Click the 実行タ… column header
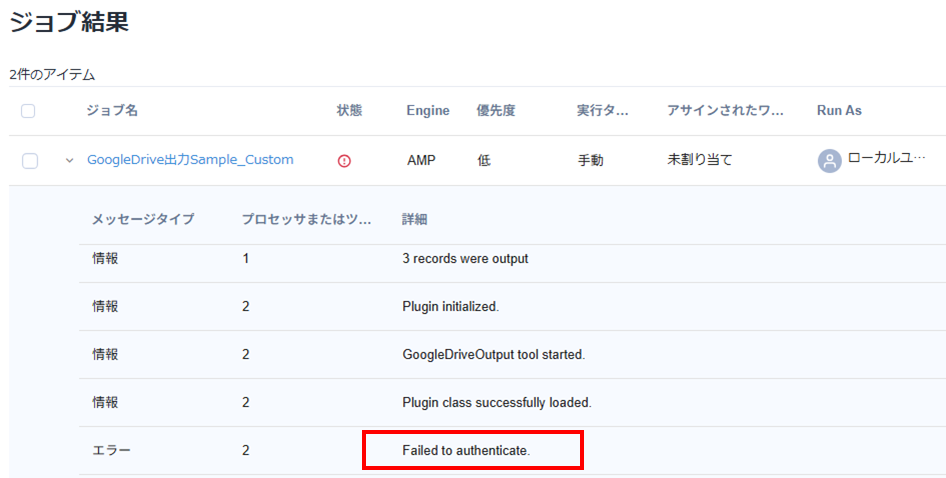 [603, 111]
